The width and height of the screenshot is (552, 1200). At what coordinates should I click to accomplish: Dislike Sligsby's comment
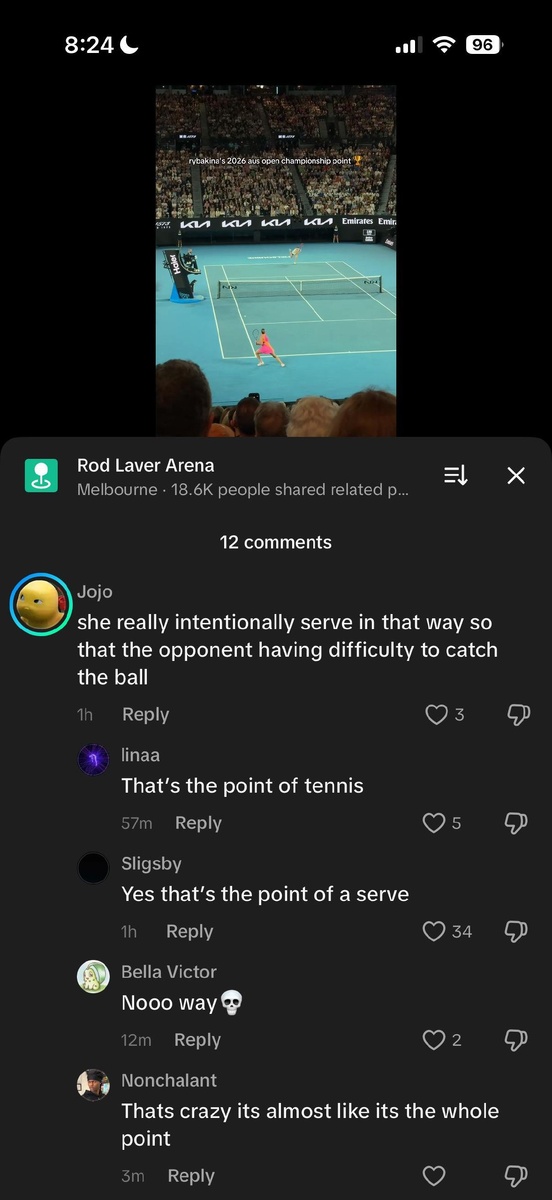click(x=517, y=931)
